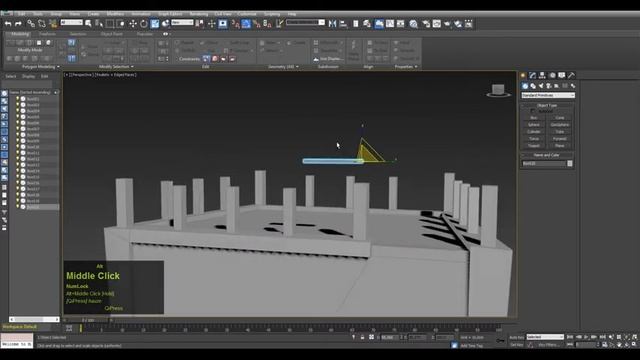The height and width of the screenshot is (360, 640).
Task: Expand the Modify Selection panel arrow
Action: click(x=132, y=67)
